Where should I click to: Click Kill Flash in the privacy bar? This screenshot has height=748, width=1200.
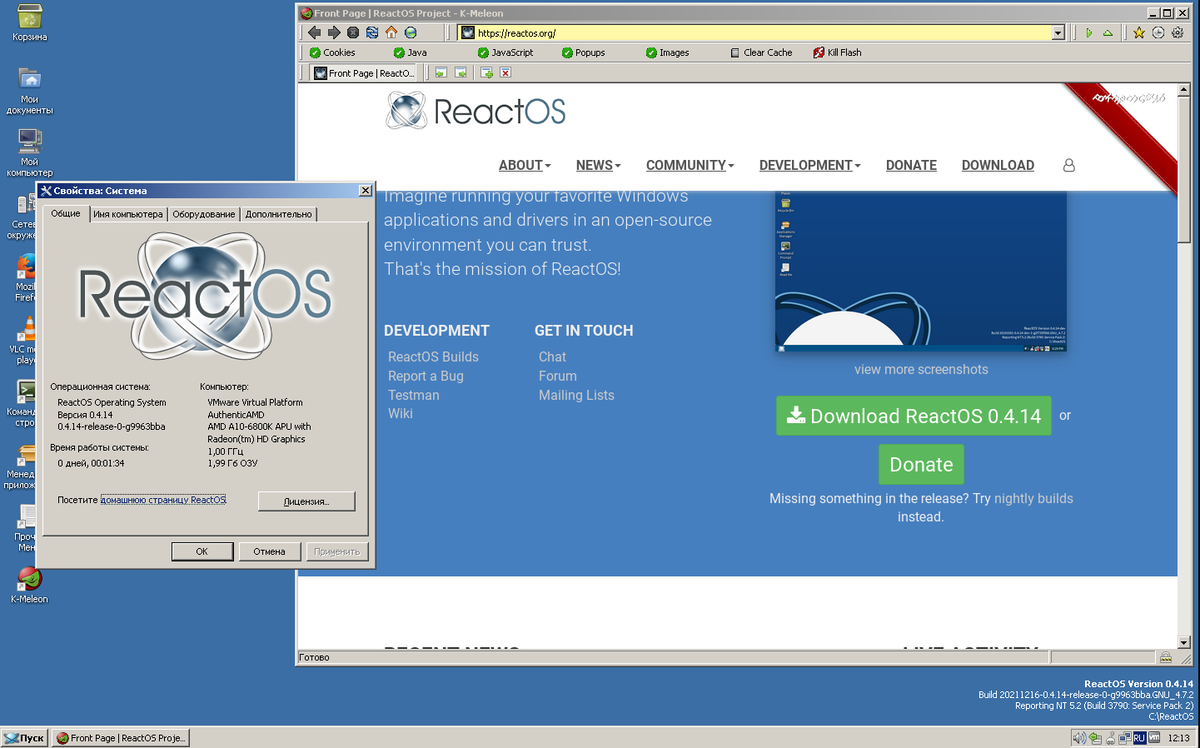(x=837, y=52)
